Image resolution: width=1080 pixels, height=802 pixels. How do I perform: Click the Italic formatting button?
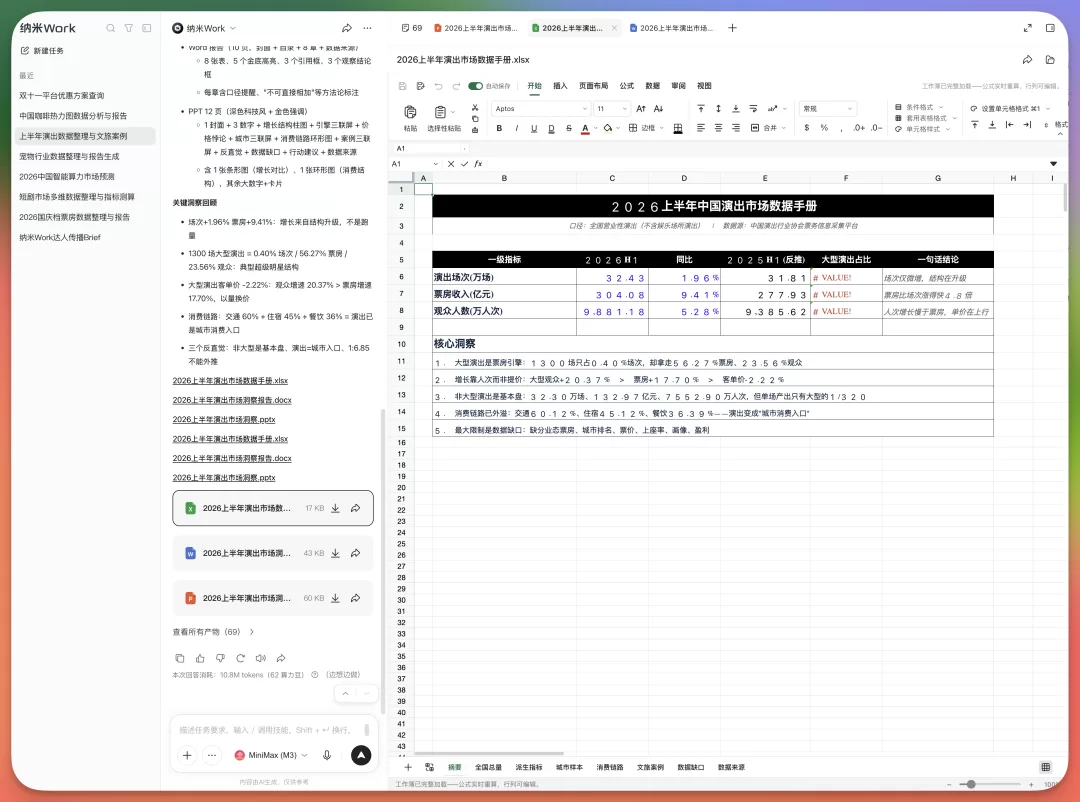(517, 128)
